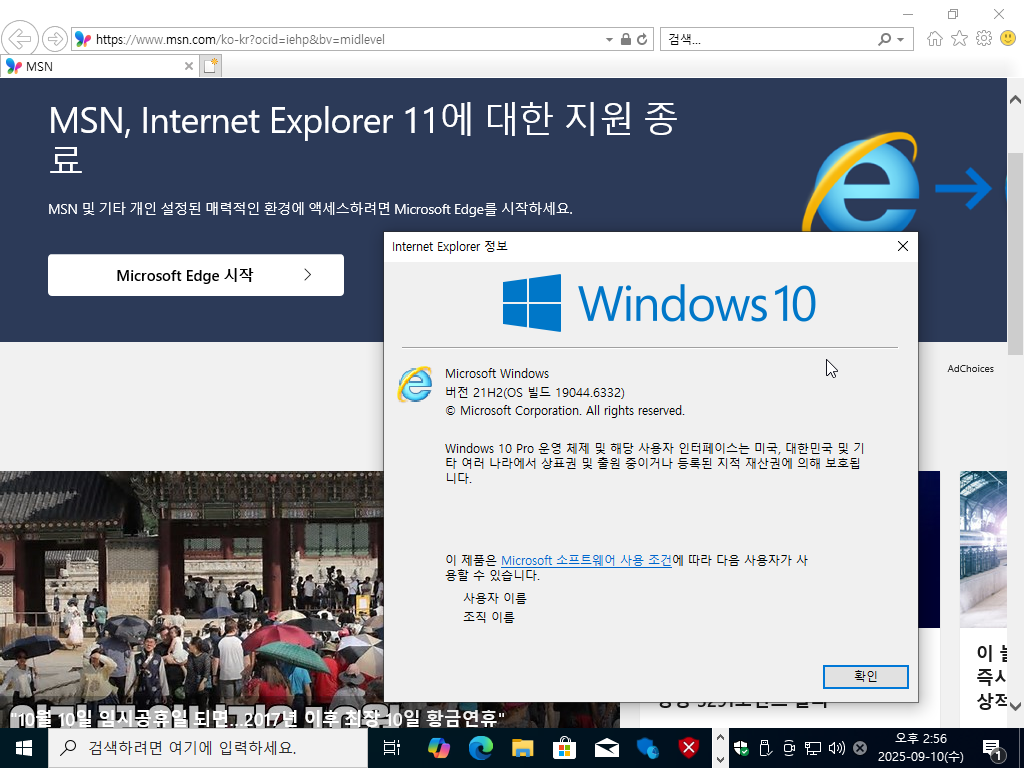Click the Microsoft Edge 시작 button

196,275
